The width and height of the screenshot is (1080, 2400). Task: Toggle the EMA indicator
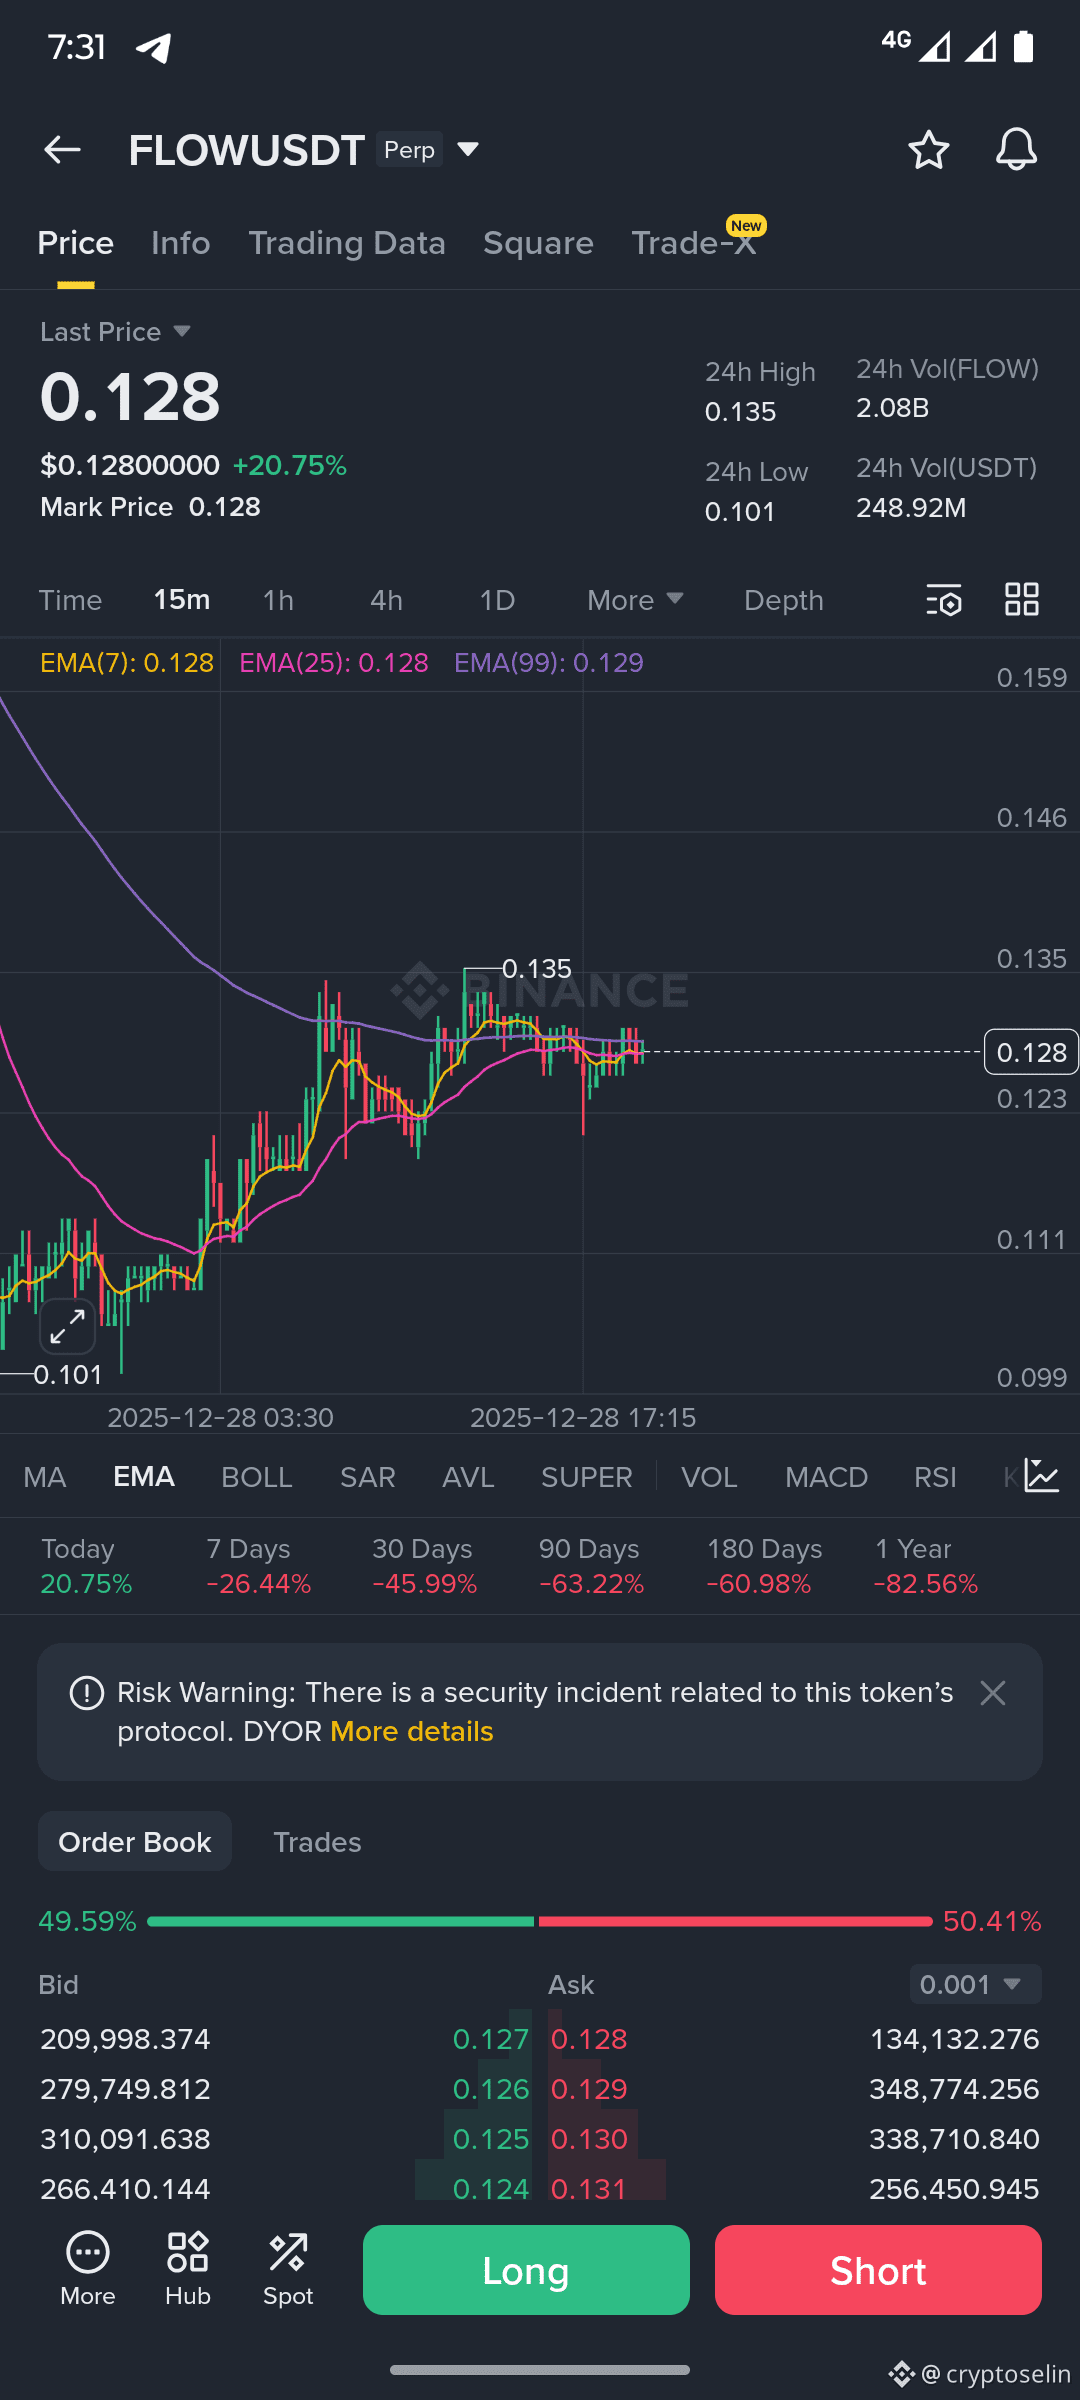(x=144, y=1477)
